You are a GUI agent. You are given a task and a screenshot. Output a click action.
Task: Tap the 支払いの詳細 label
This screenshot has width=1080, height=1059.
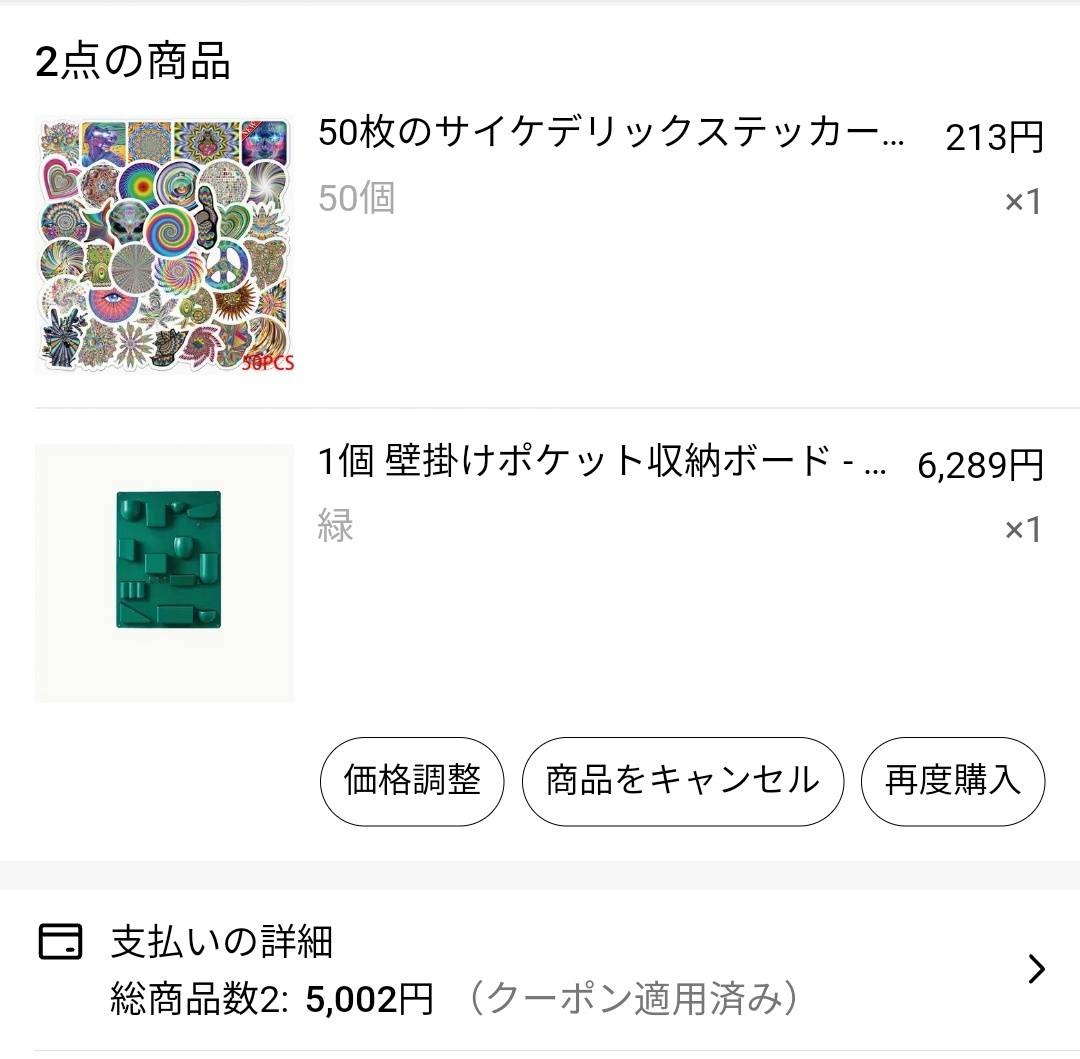(x=221, y=941)
